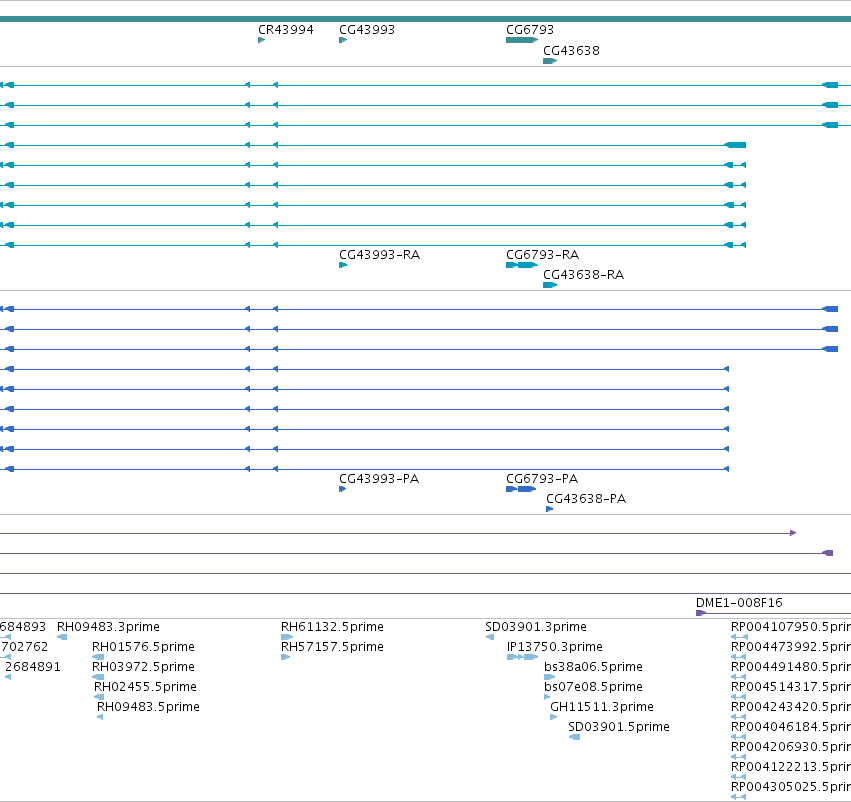Screen dimensions: 851x802
Task: Select the RP004305025.5prime label
Action: click(791, 787)
